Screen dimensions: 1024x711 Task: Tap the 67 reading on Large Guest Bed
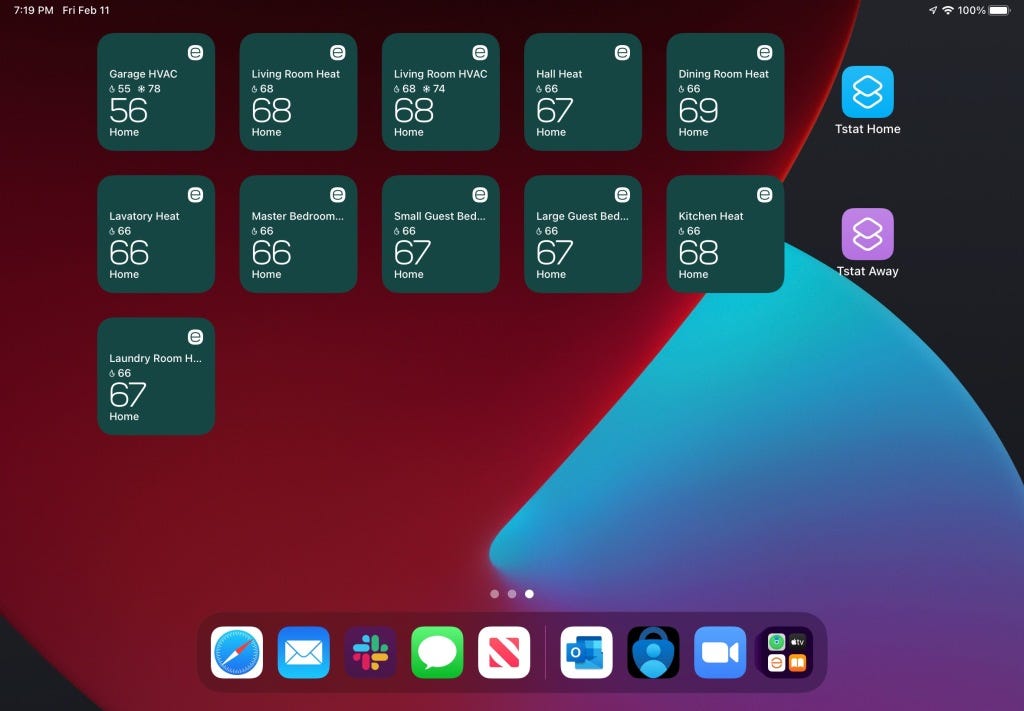point(555,253)
